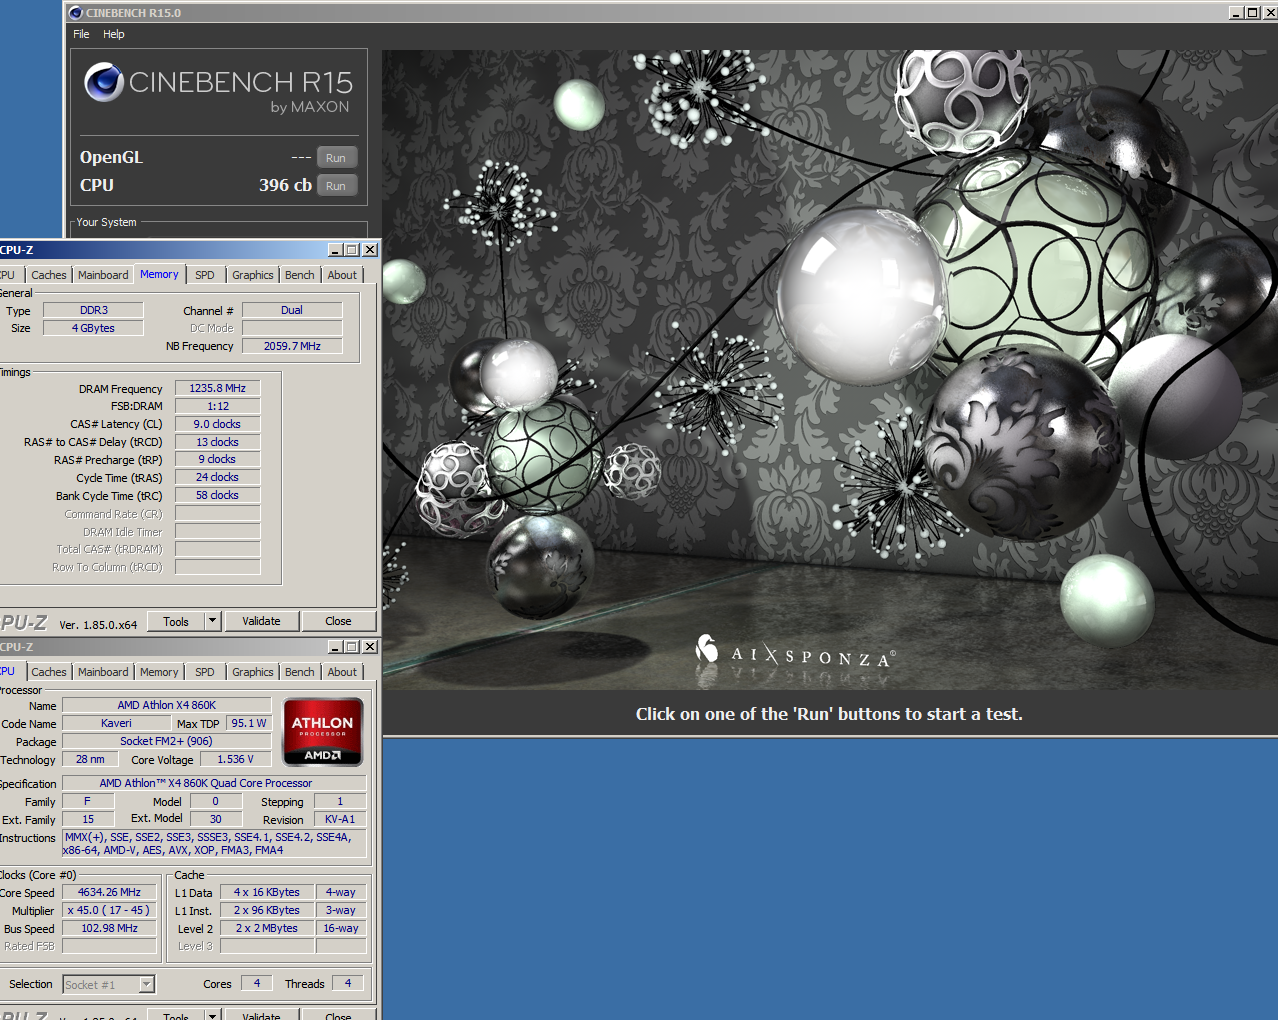Image resolution: width=1278 pixels, height=1020 pixels.
Task: Open Bench tab in upper CPU-Z window
Action: [300, 275]
